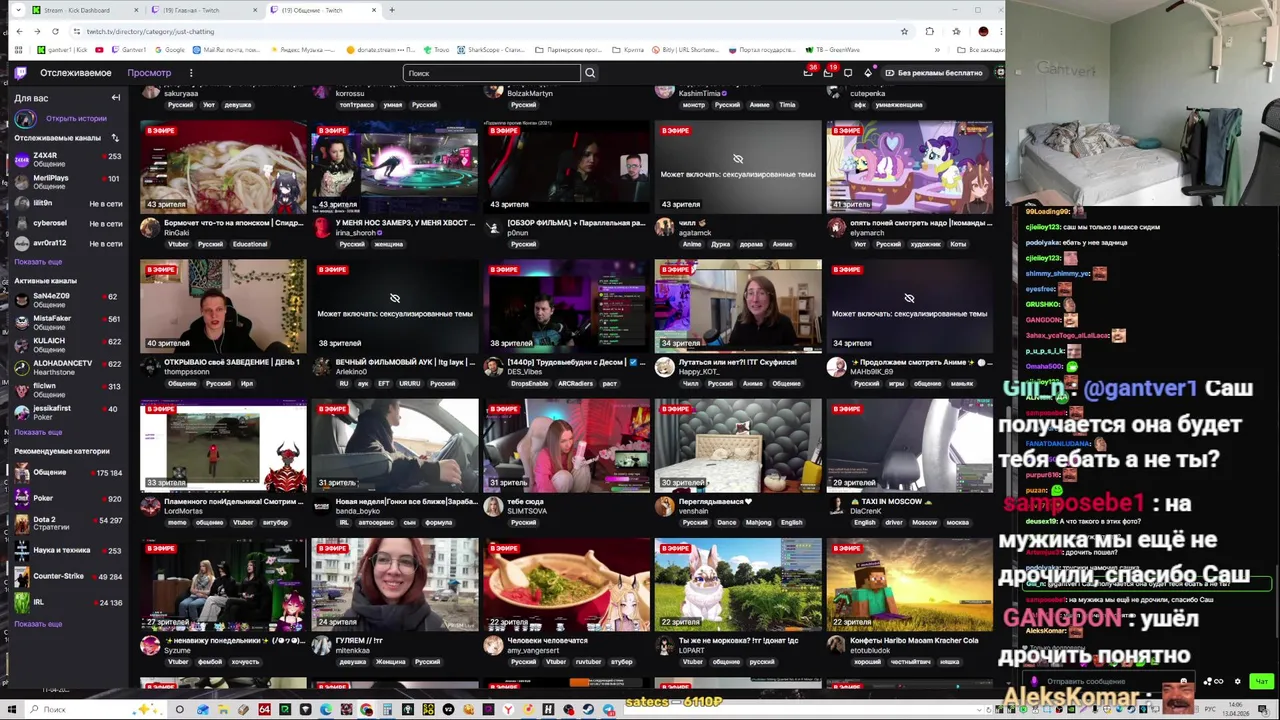Reload the Twitch page
This screenshot has height=720, width=1280.
coord(55,31)
